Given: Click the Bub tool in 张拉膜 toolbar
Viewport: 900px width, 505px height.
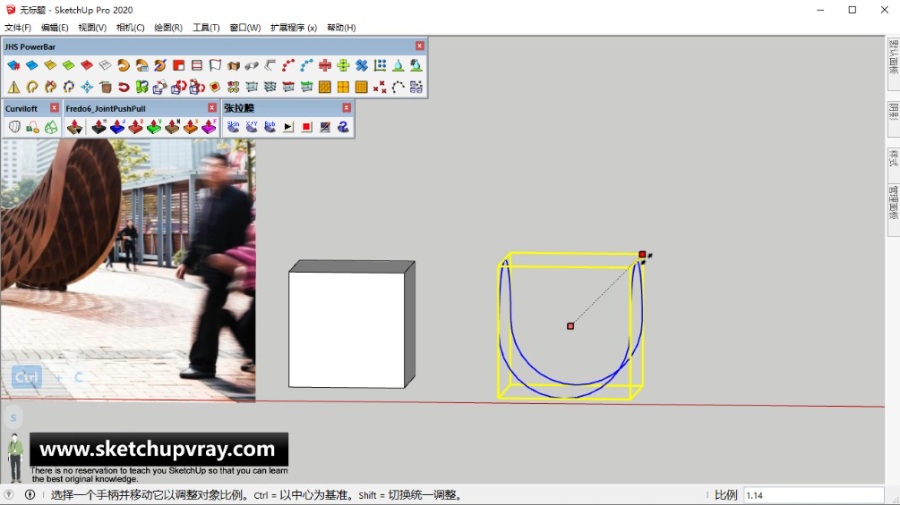Looking at the screenshot, I should [270, 126].
